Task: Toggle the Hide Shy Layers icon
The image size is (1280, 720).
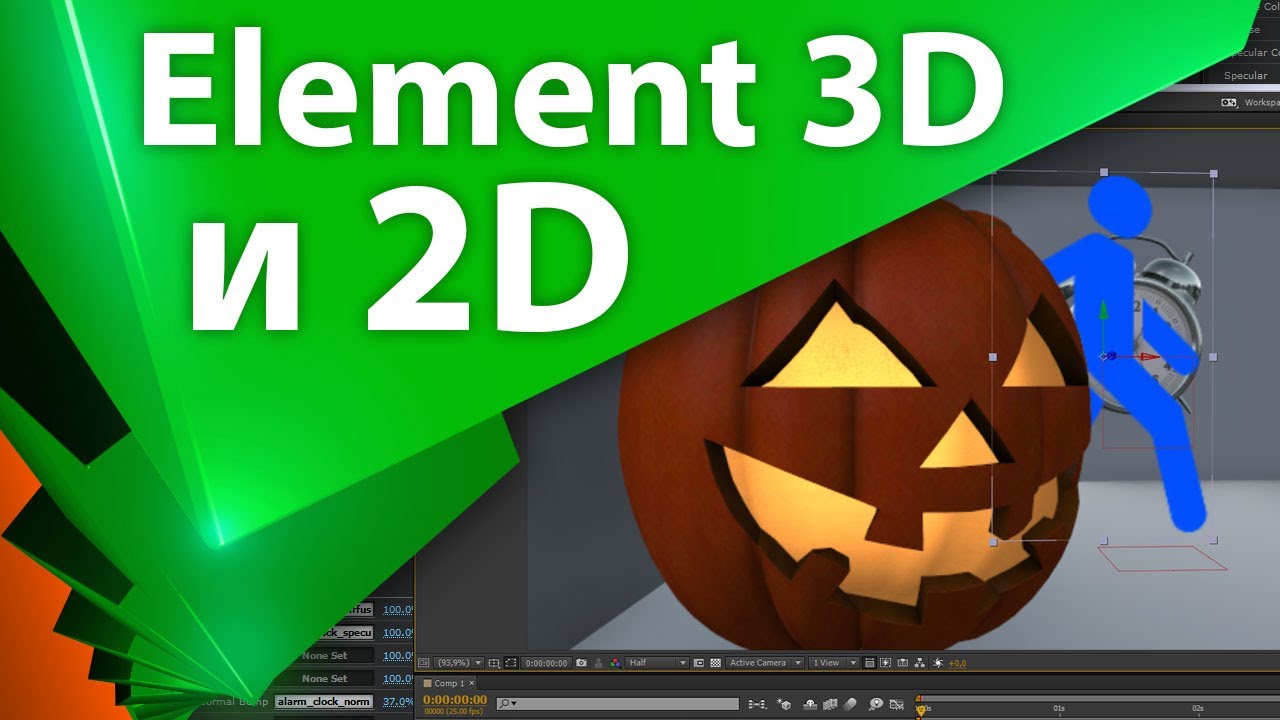Action: (810, 704)
